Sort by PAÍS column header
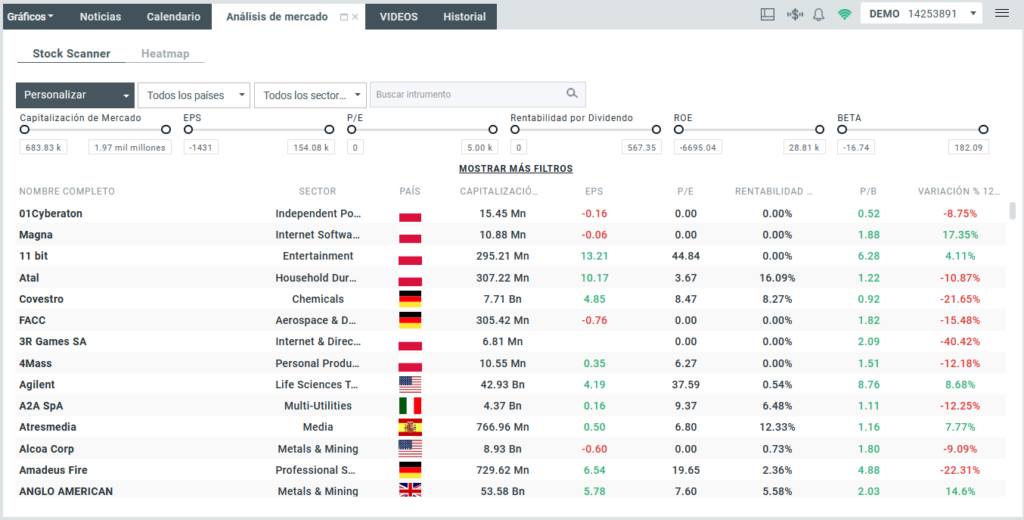This screenshot has width=1024, height=520. click(x=410, y=191)
